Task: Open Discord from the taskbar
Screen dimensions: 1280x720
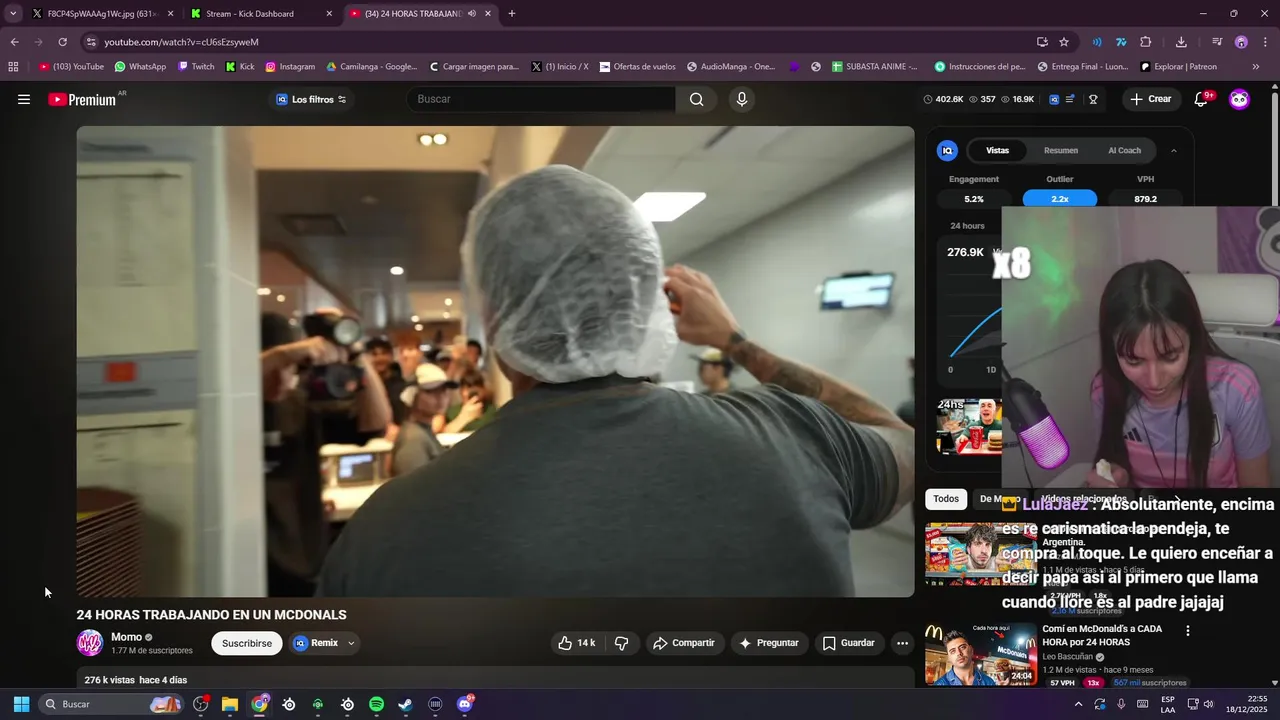Action: point(464,704)
